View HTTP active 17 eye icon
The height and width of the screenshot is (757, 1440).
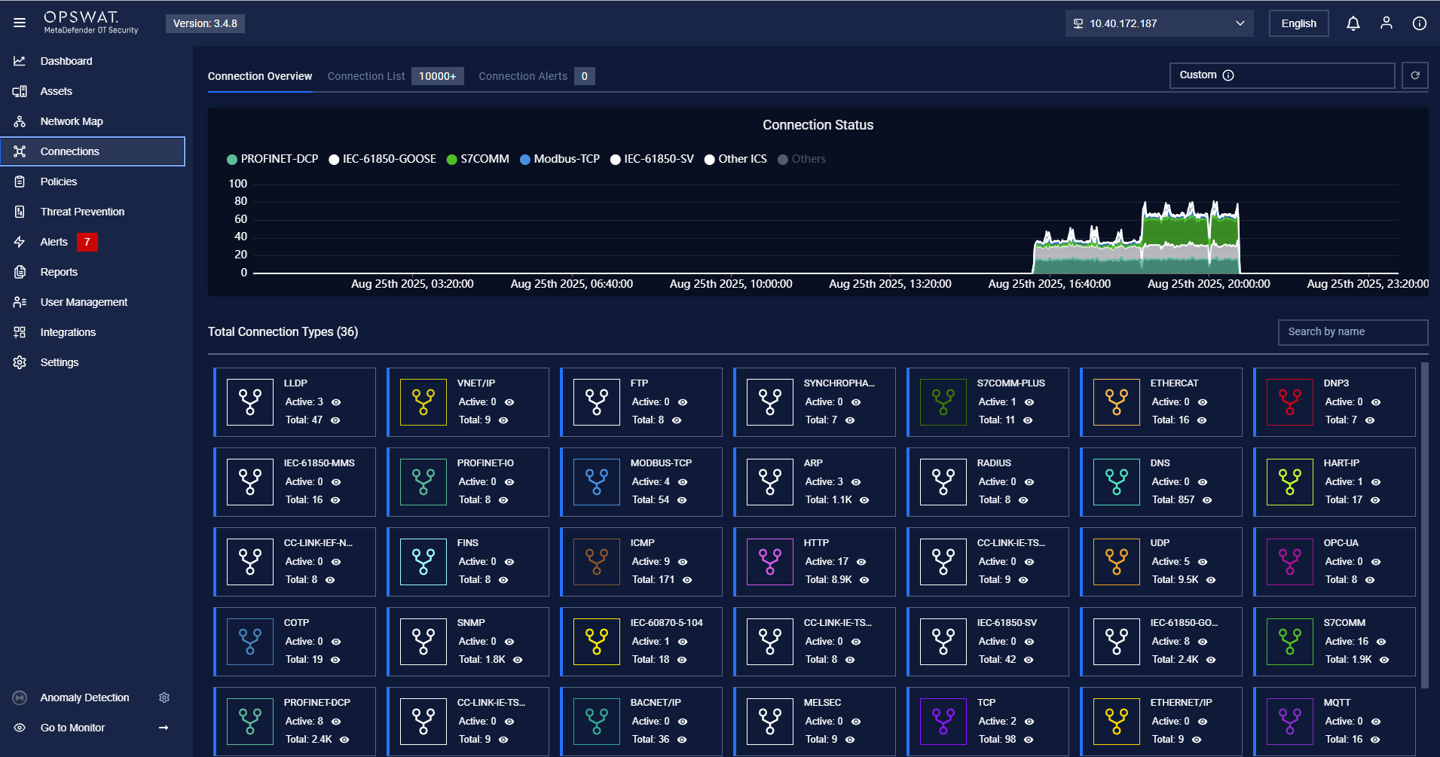click(861, 562)
